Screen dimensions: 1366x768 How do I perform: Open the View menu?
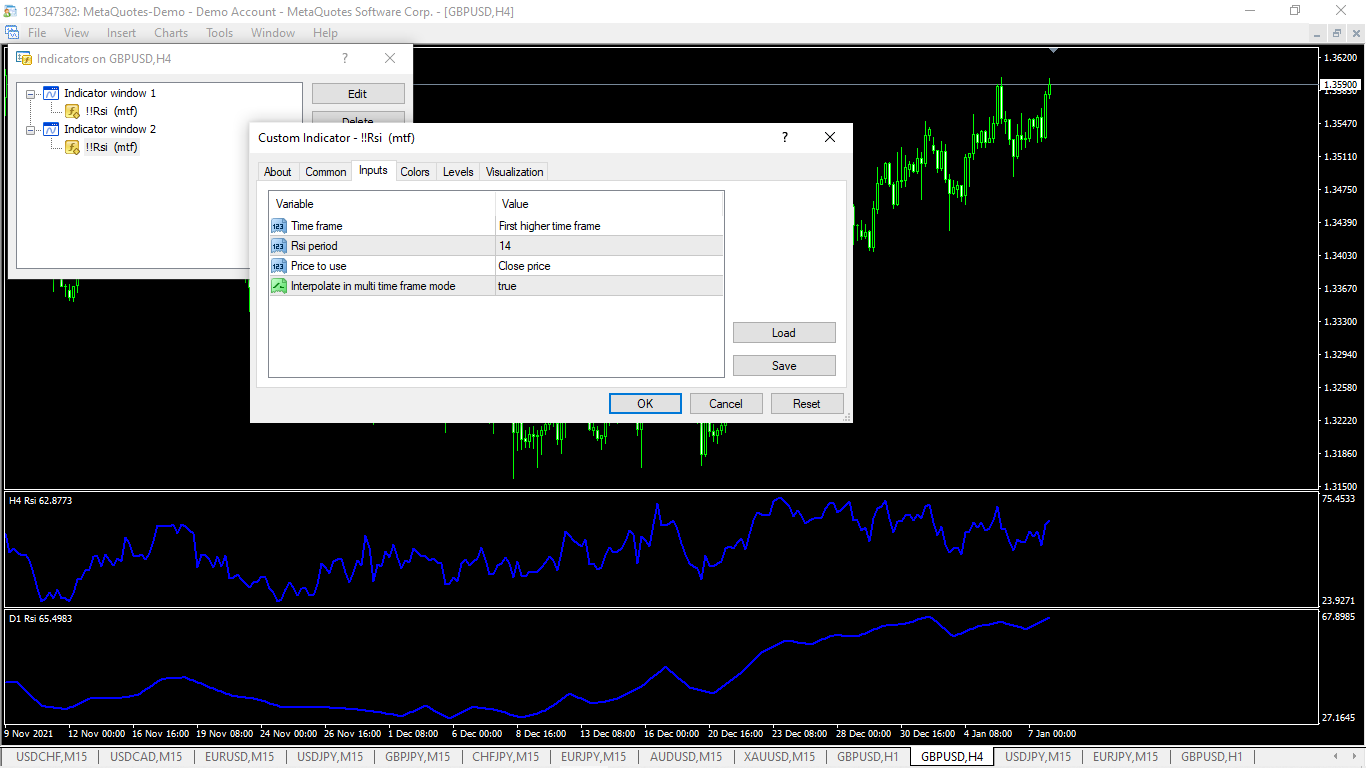[x=76, y=33]
